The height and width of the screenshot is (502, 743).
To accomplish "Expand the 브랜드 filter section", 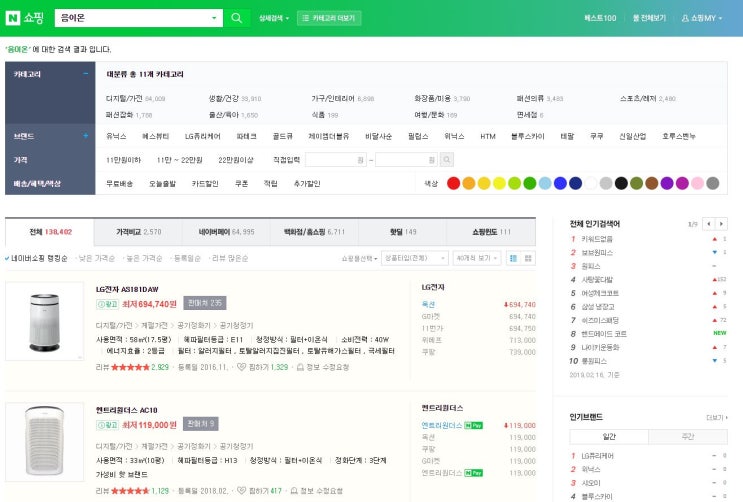I will click(x=86, y=136).
